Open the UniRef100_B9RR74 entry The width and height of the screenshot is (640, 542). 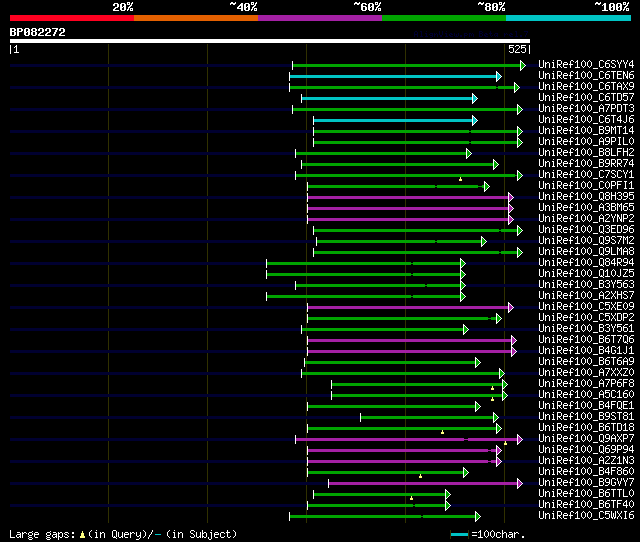pyautogui.click(x=586, y=164)
